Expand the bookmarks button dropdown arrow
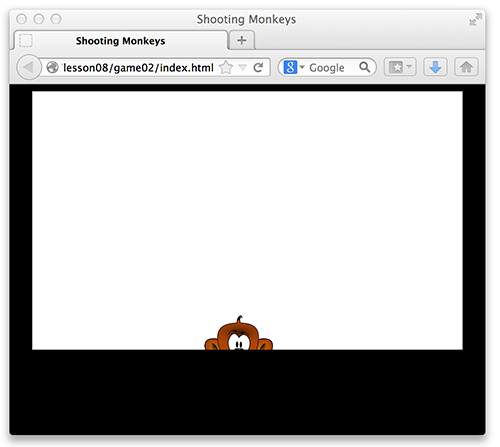 pos(409,66)
